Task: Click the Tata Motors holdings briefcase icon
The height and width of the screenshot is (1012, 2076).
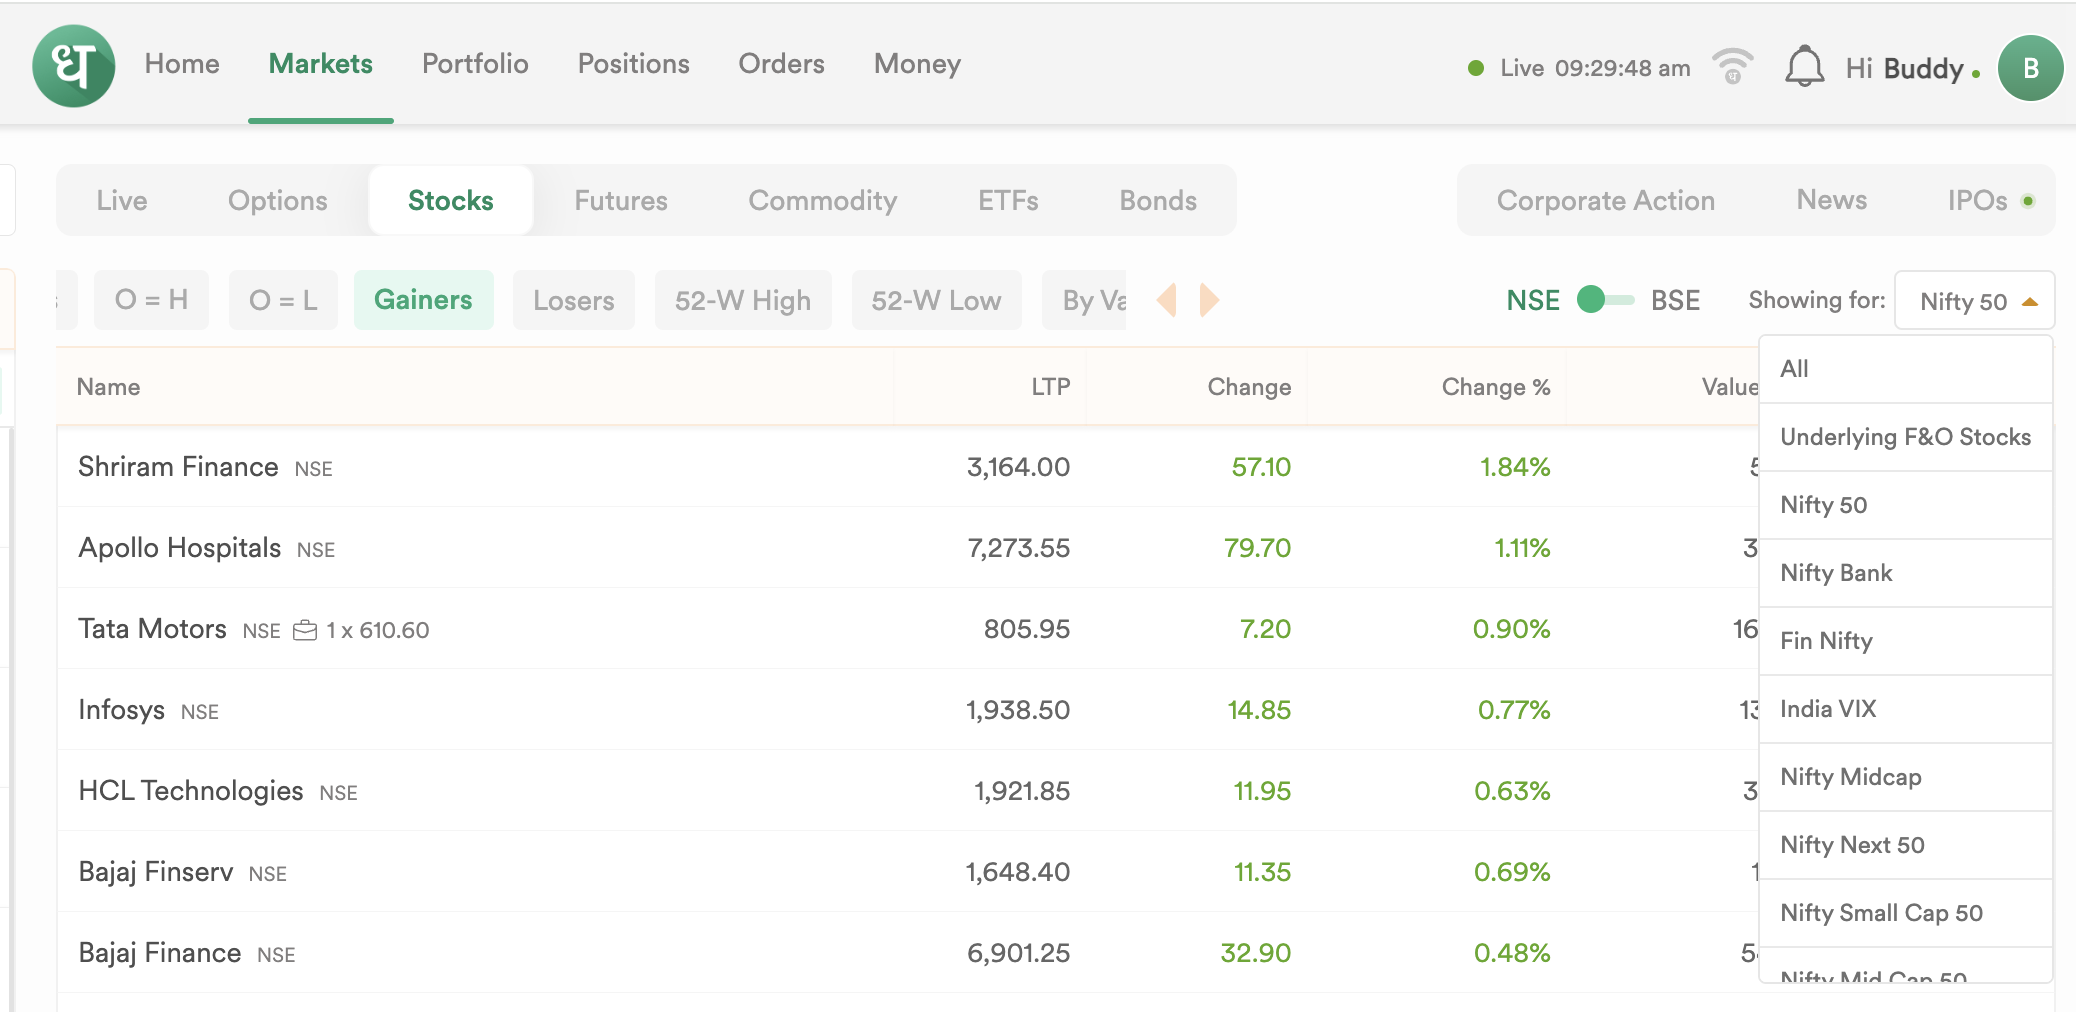Action: click(x=305, y=631)
